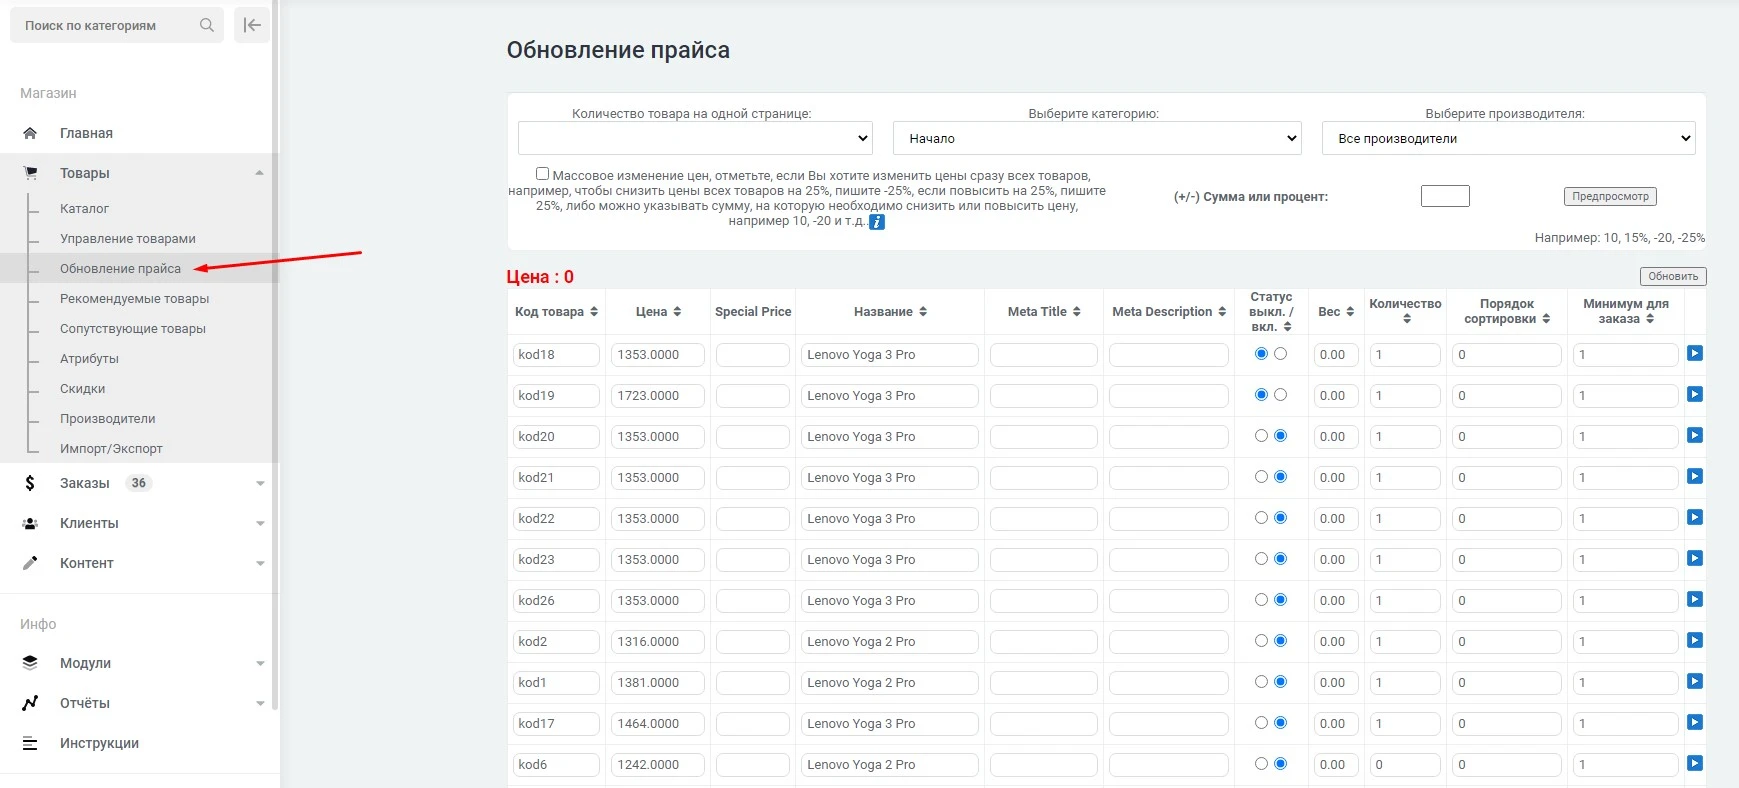Enable the Массовое изменение цен checkbox
This screenshot has height=788, width=1739.
pyautogui.click(x=542, y=174)
